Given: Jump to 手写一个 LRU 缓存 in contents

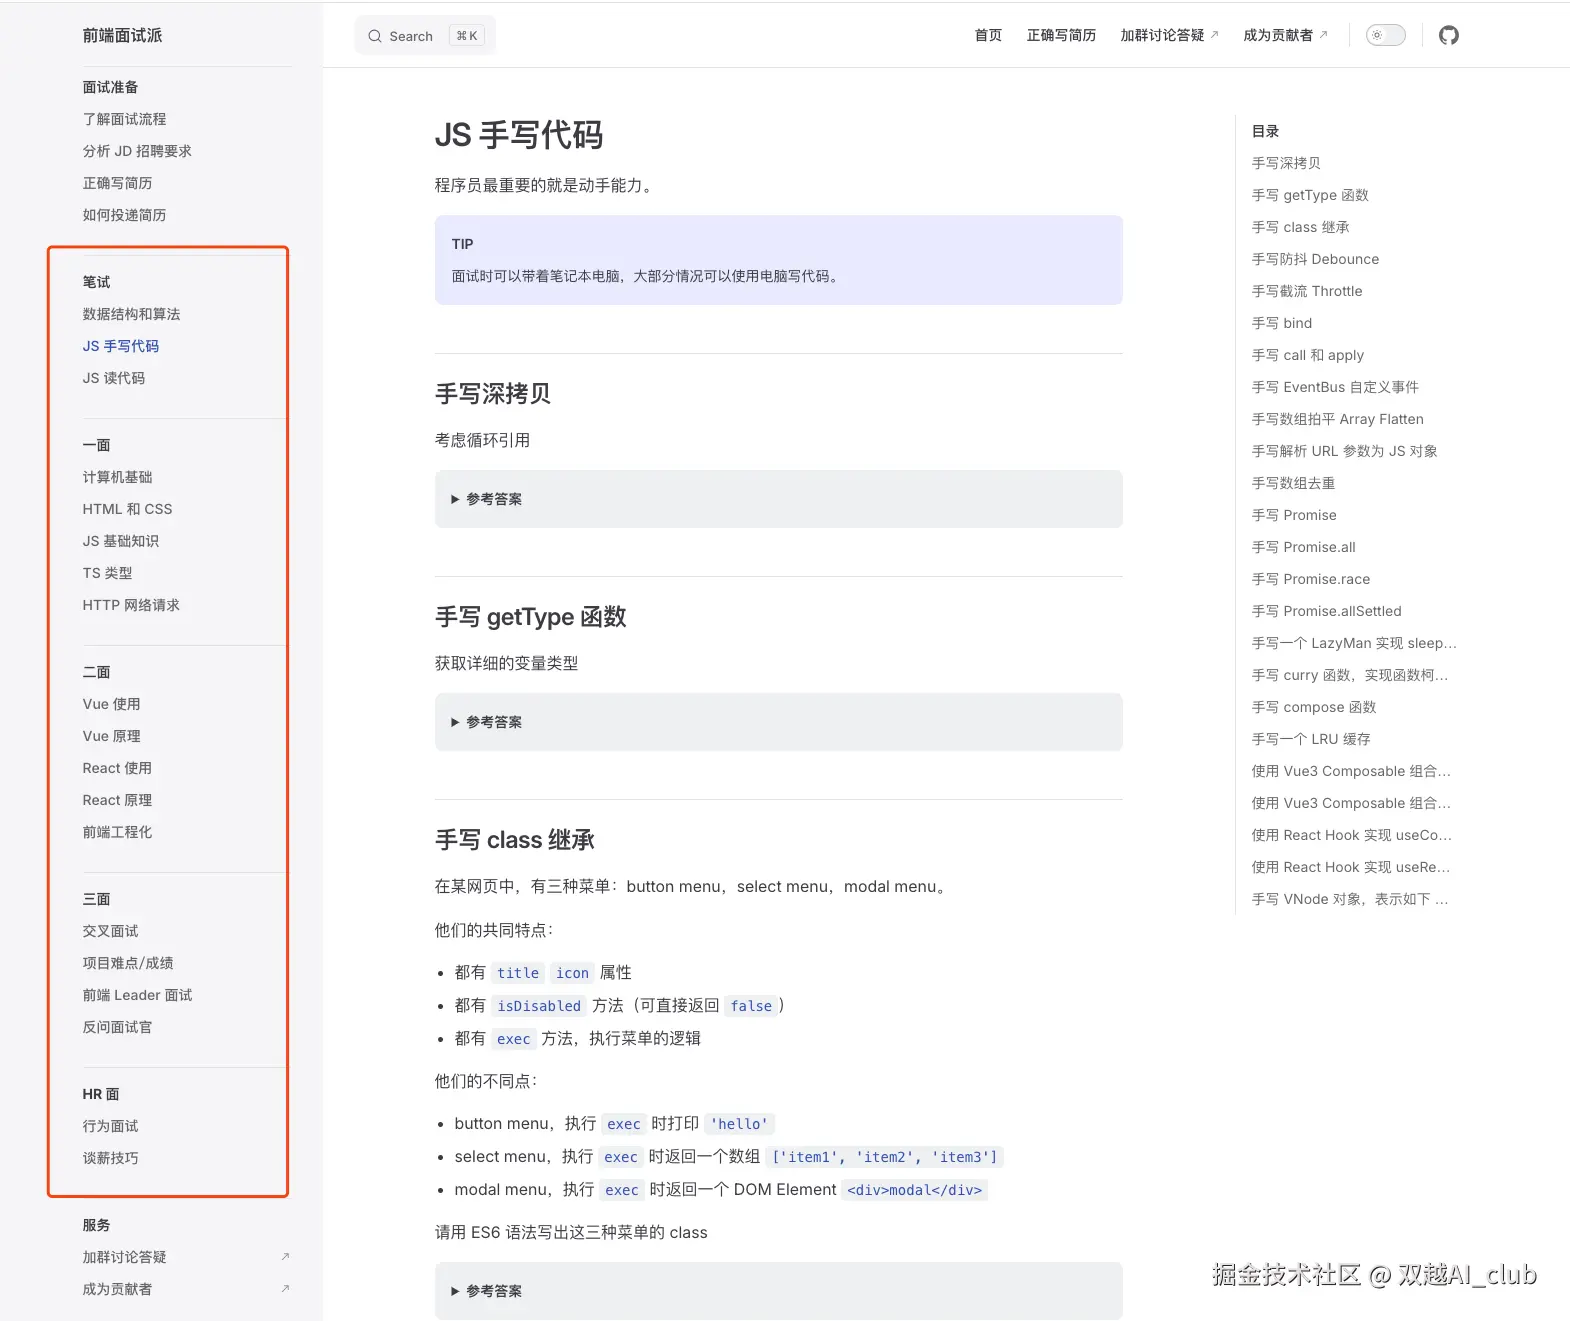Looking at the screenshot, I should click(1311, 739).
